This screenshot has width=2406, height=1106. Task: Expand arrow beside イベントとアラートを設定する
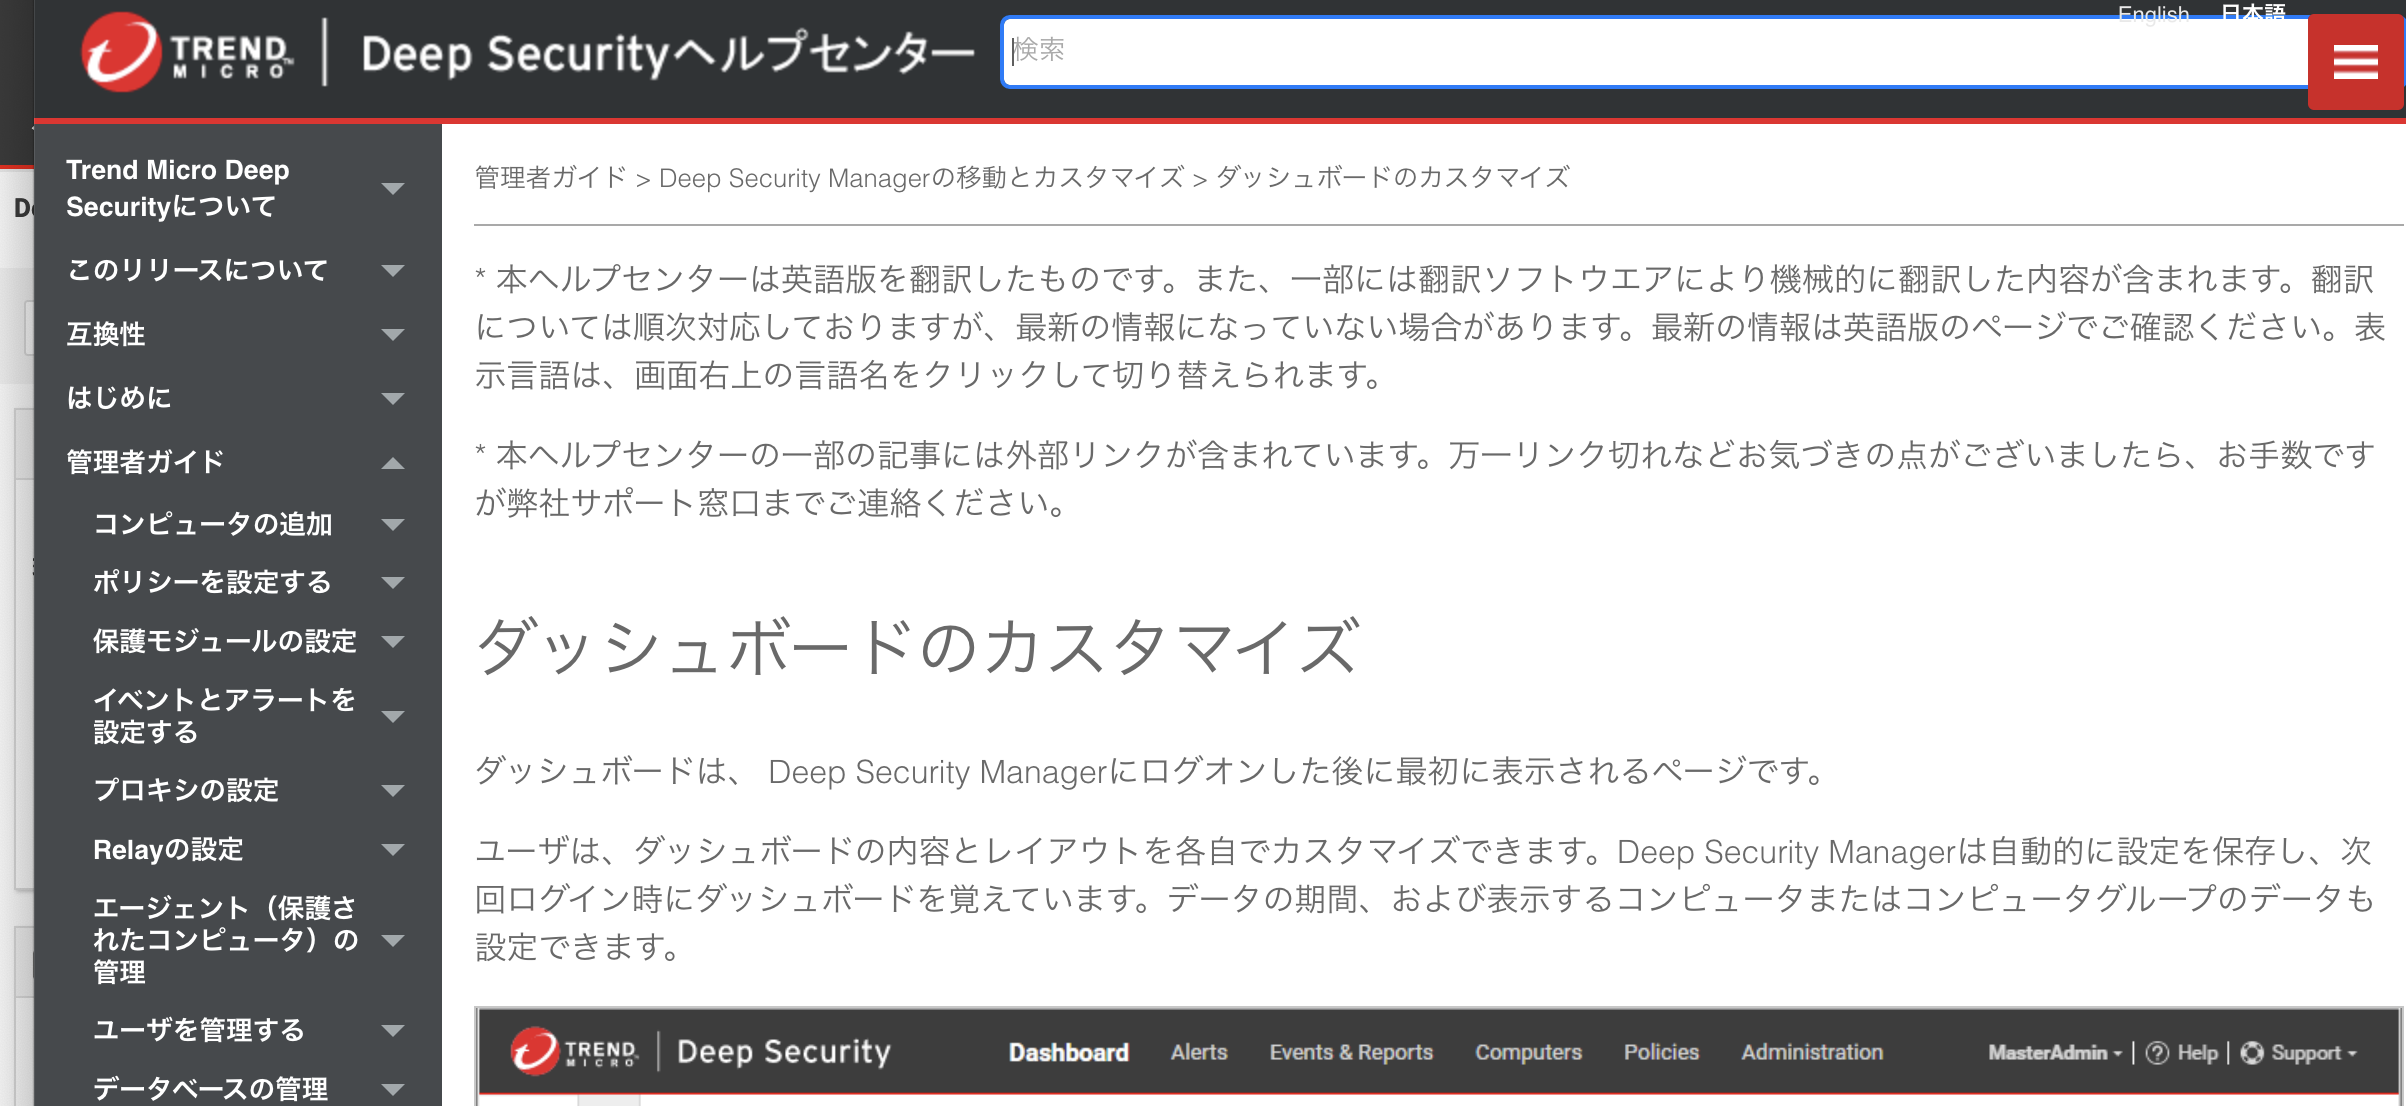tap(393, 716)
